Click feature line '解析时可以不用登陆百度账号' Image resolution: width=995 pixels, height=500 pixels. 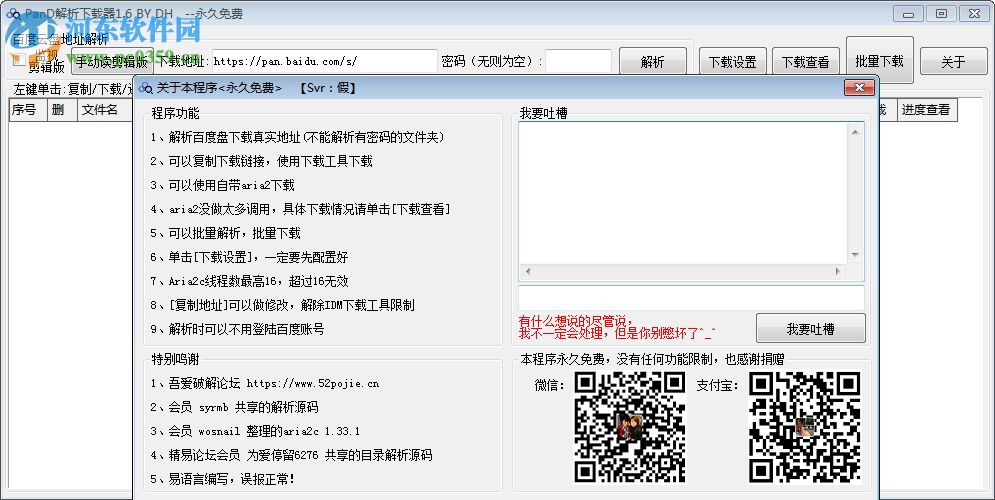pyautogui.click(x=237, y=329)
